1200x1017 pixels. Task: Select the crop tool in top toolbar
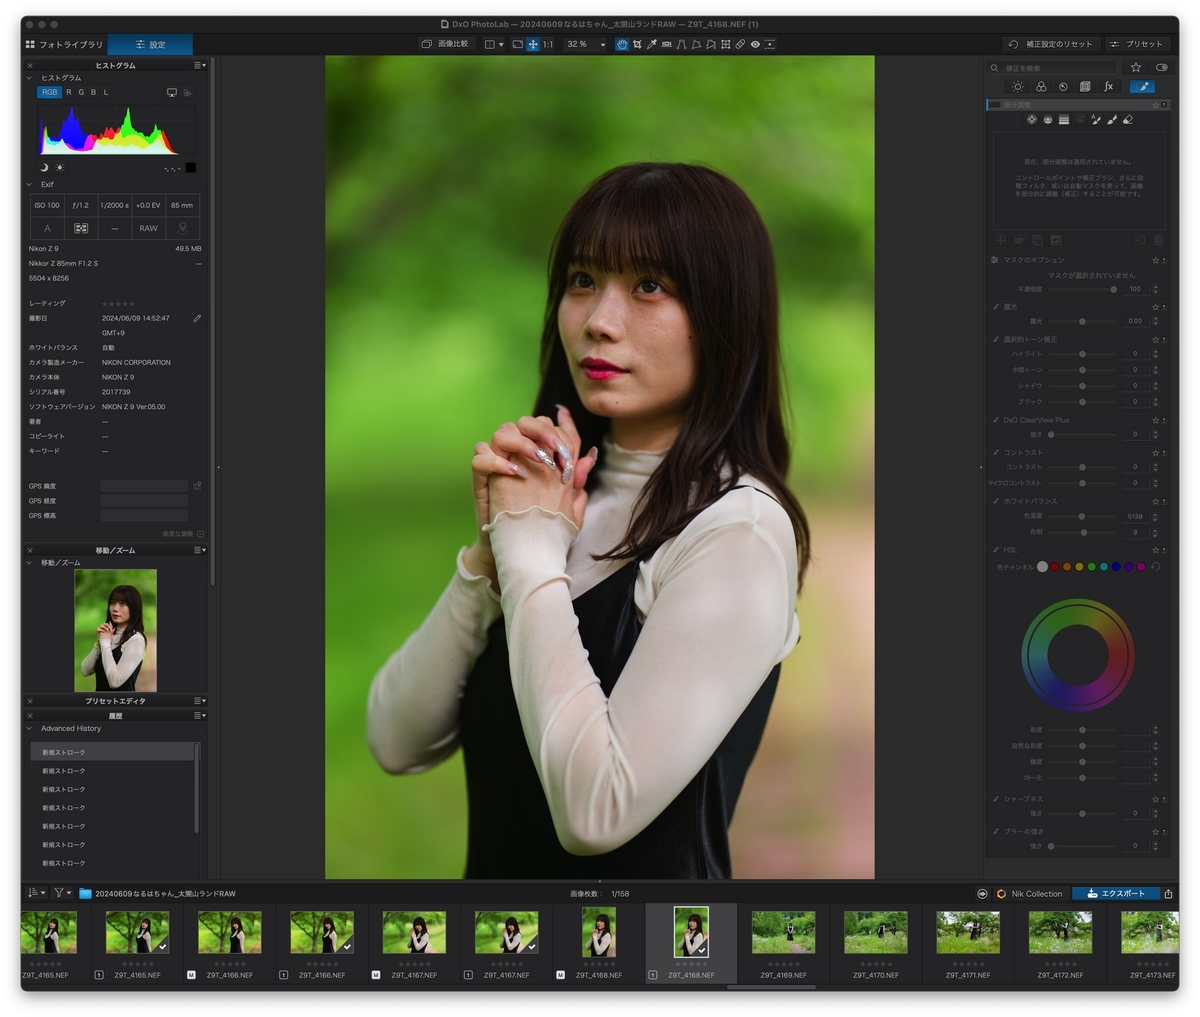[x=637, y=44]
